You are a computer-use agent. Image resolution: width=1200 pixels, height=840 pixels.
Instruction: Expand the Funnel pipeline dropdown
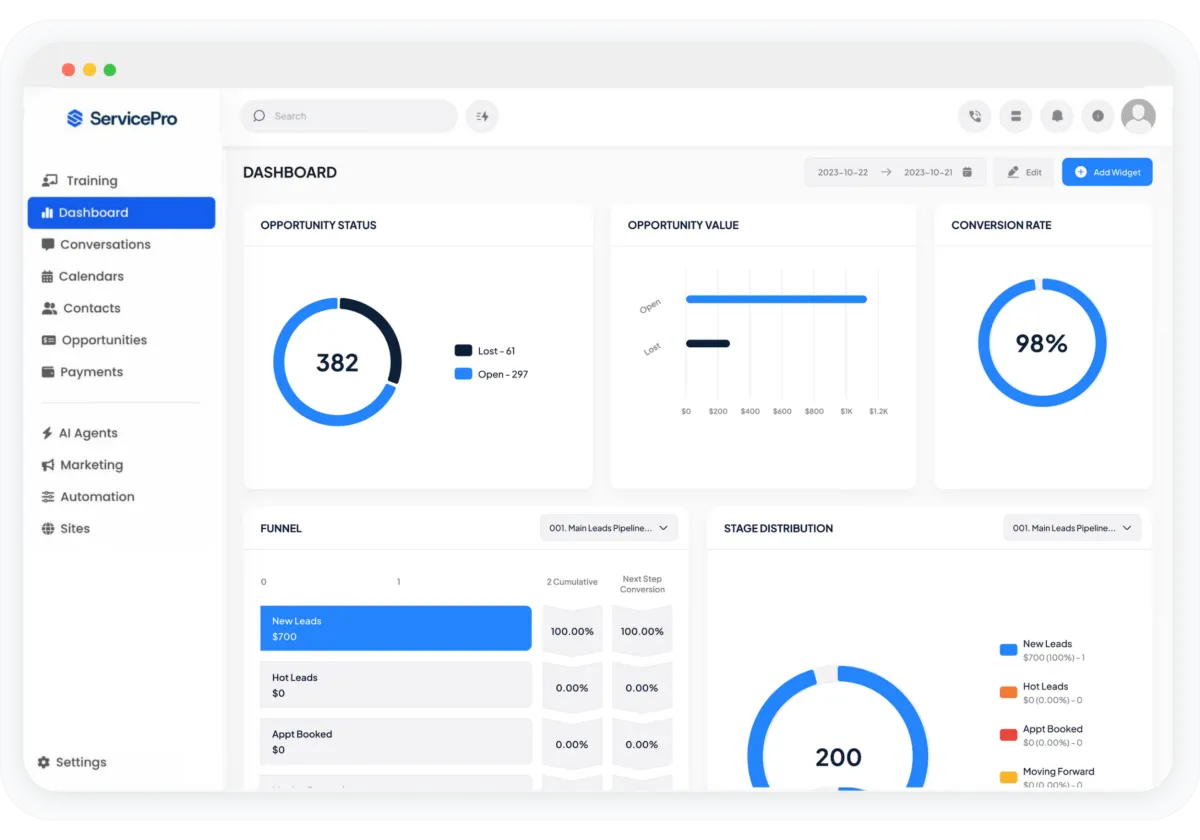pos(609,528)
